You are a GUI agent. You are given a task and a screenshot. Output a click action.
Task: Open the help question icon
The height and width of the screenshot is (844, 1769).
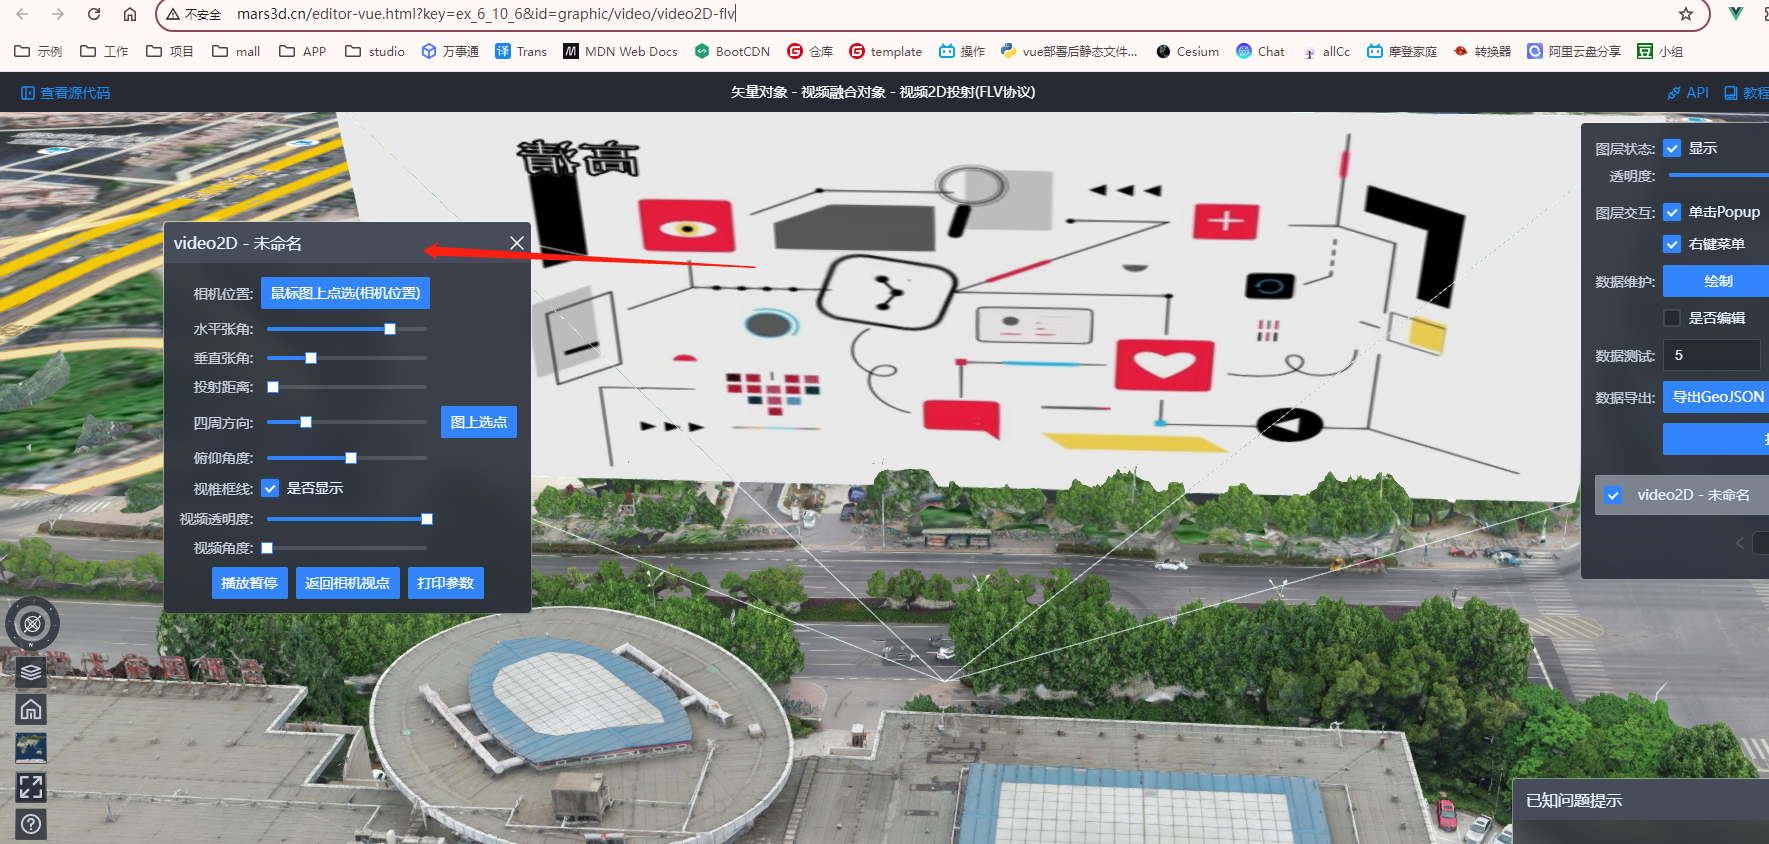tap(31, 824)
